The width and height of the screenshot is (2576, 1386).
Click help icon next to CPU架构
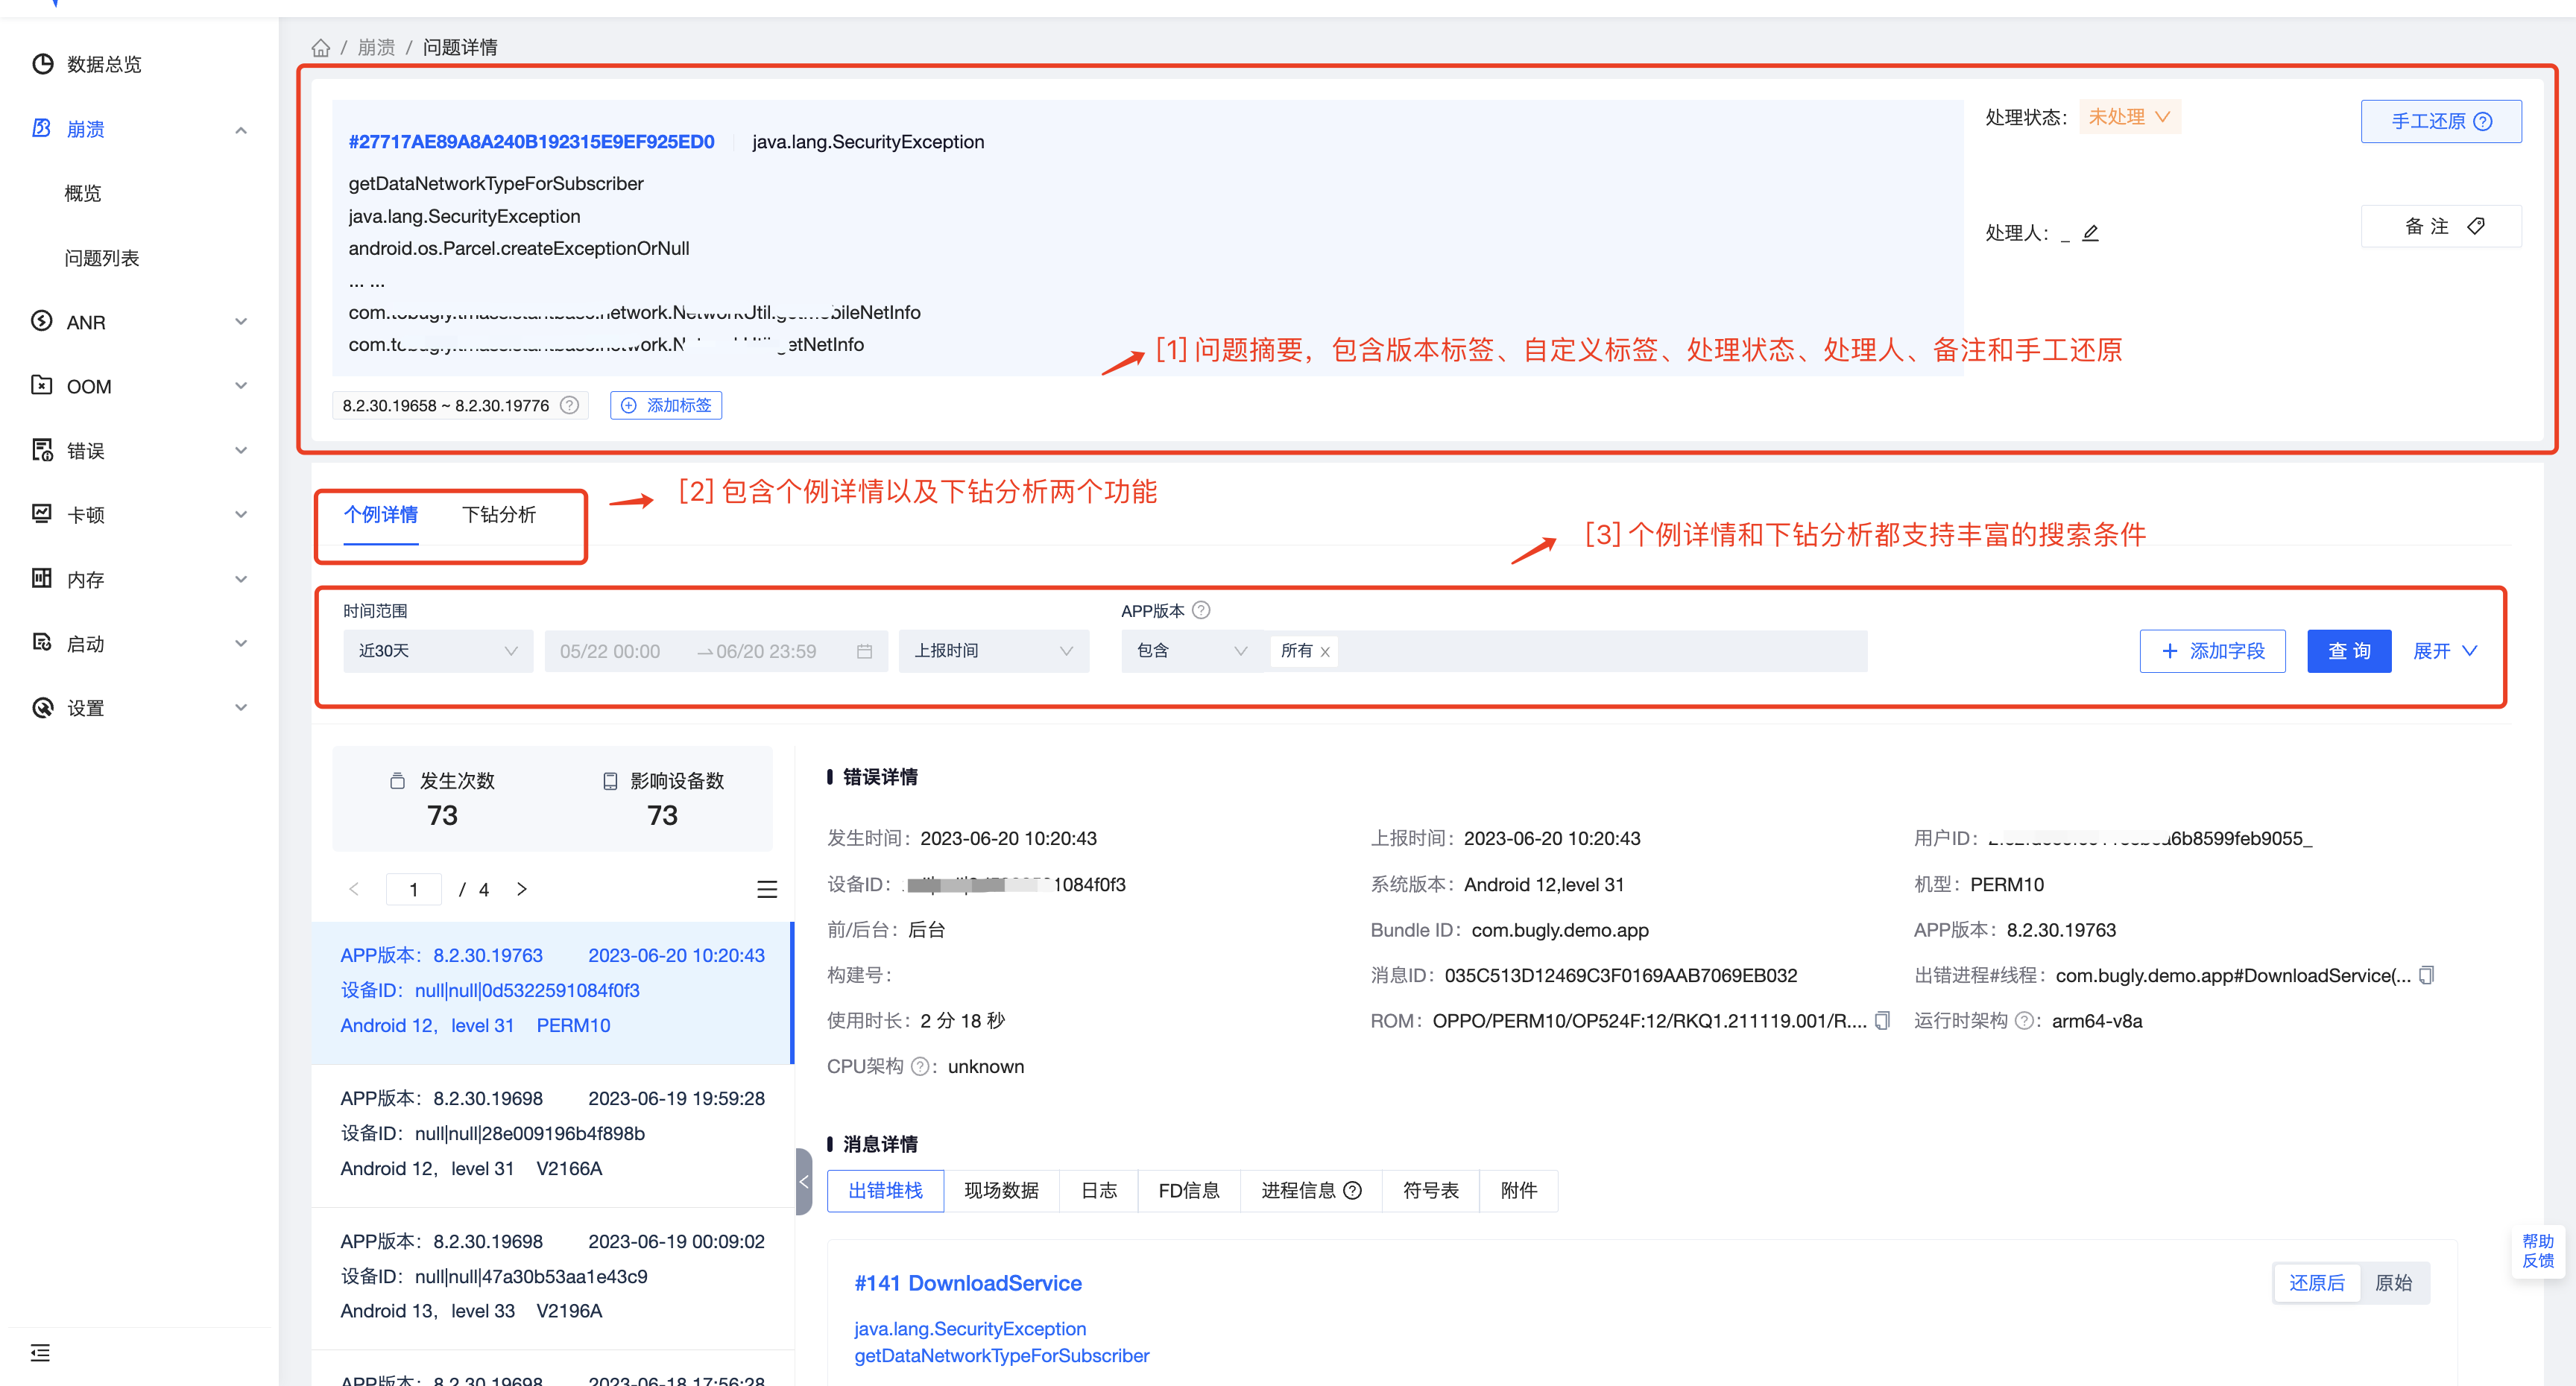[x=919, y=1066]
